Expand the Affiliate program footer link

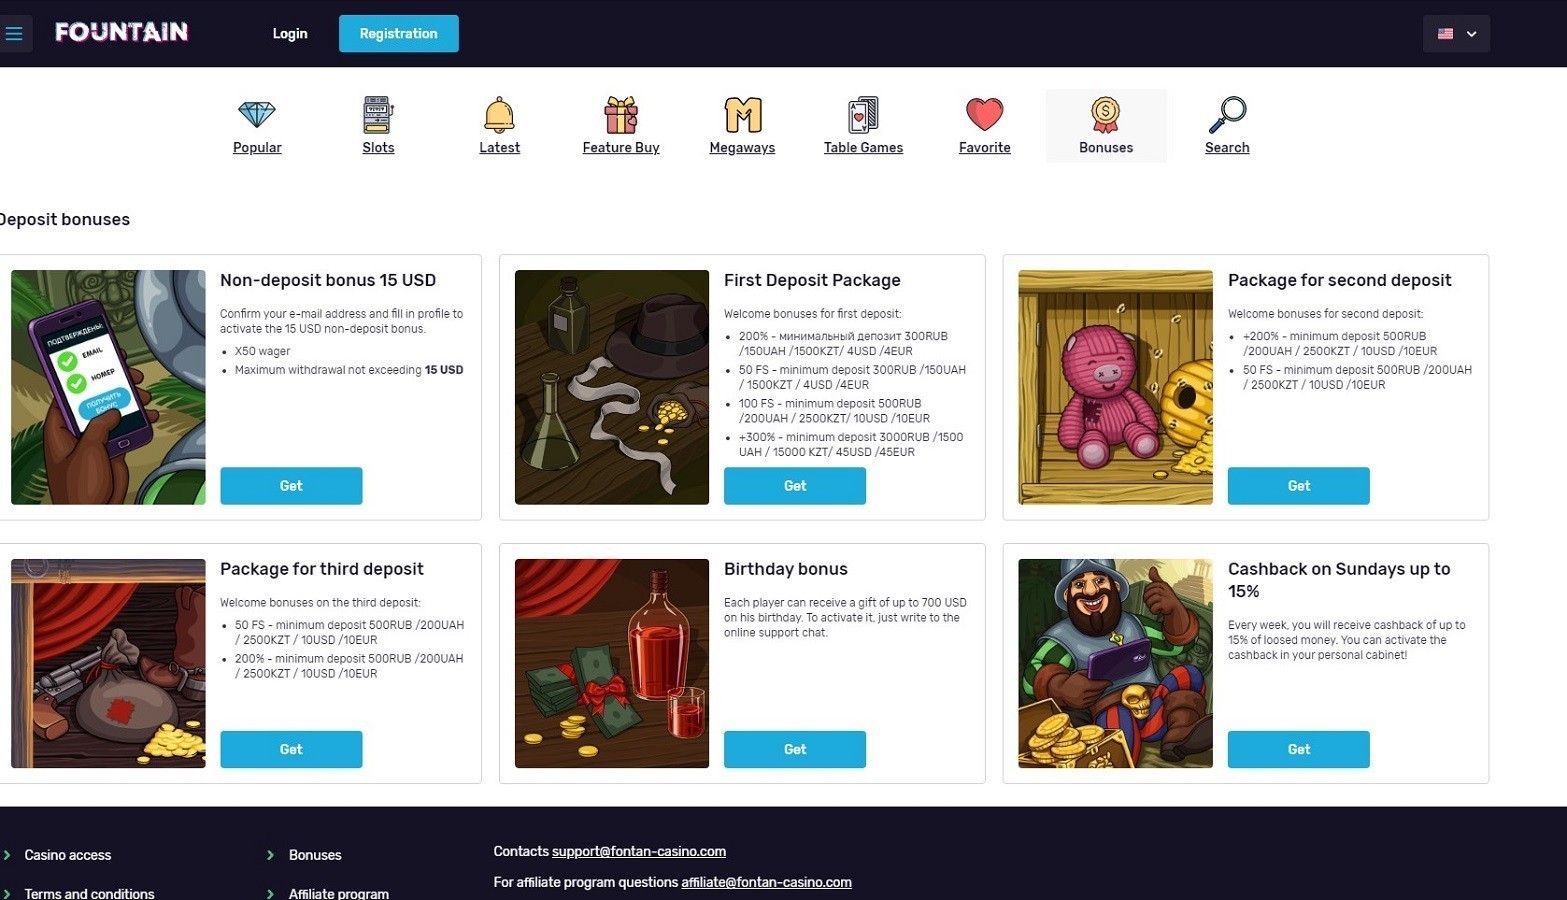pyautogui.click(x=338, y=893)
